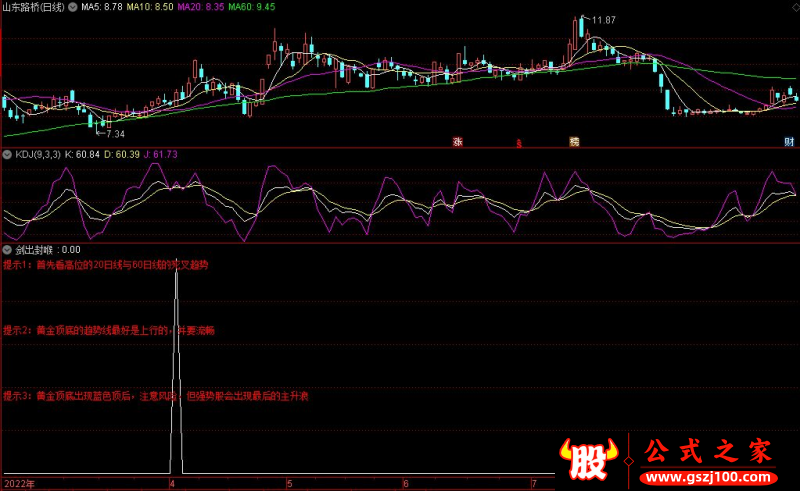This screenshot has height=491, width=800.
Task: Select the MA10 moving average label
Action: click(150, 7)
